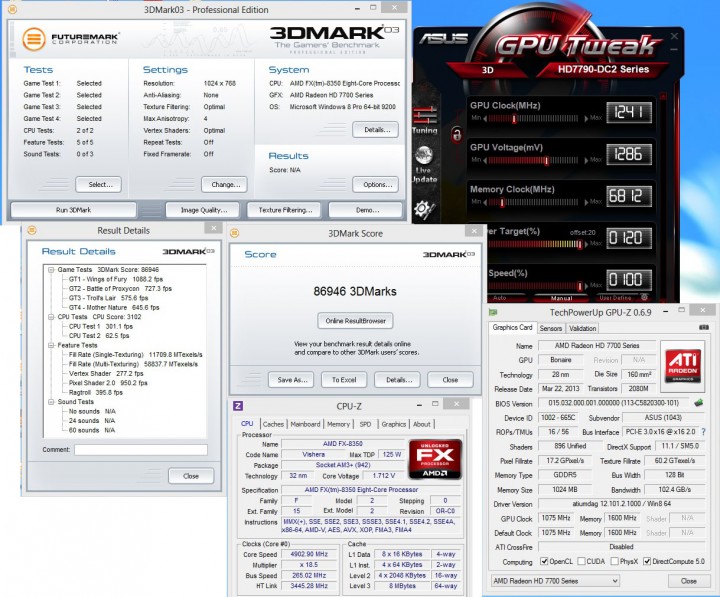The image size is (720, 597).
Task: Click the Futuremark orange logo icon
Action: [x=34, y=39]
